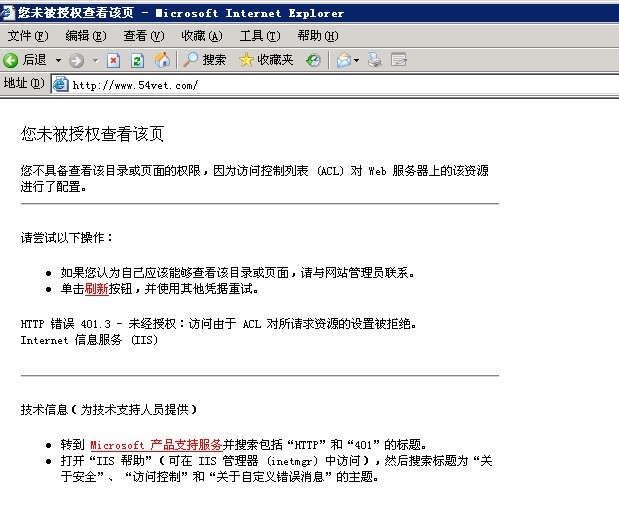The image size is (619, 523).
Task: Open the Microsoft 产品支持服务 link
Action: coord(156,445)
